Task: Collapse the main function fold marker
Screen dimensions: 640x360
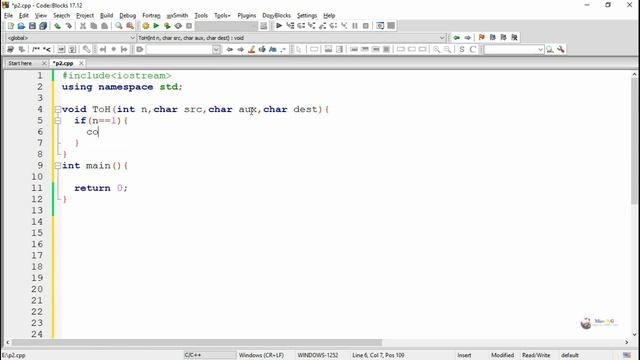Action: tap(58, 166)
